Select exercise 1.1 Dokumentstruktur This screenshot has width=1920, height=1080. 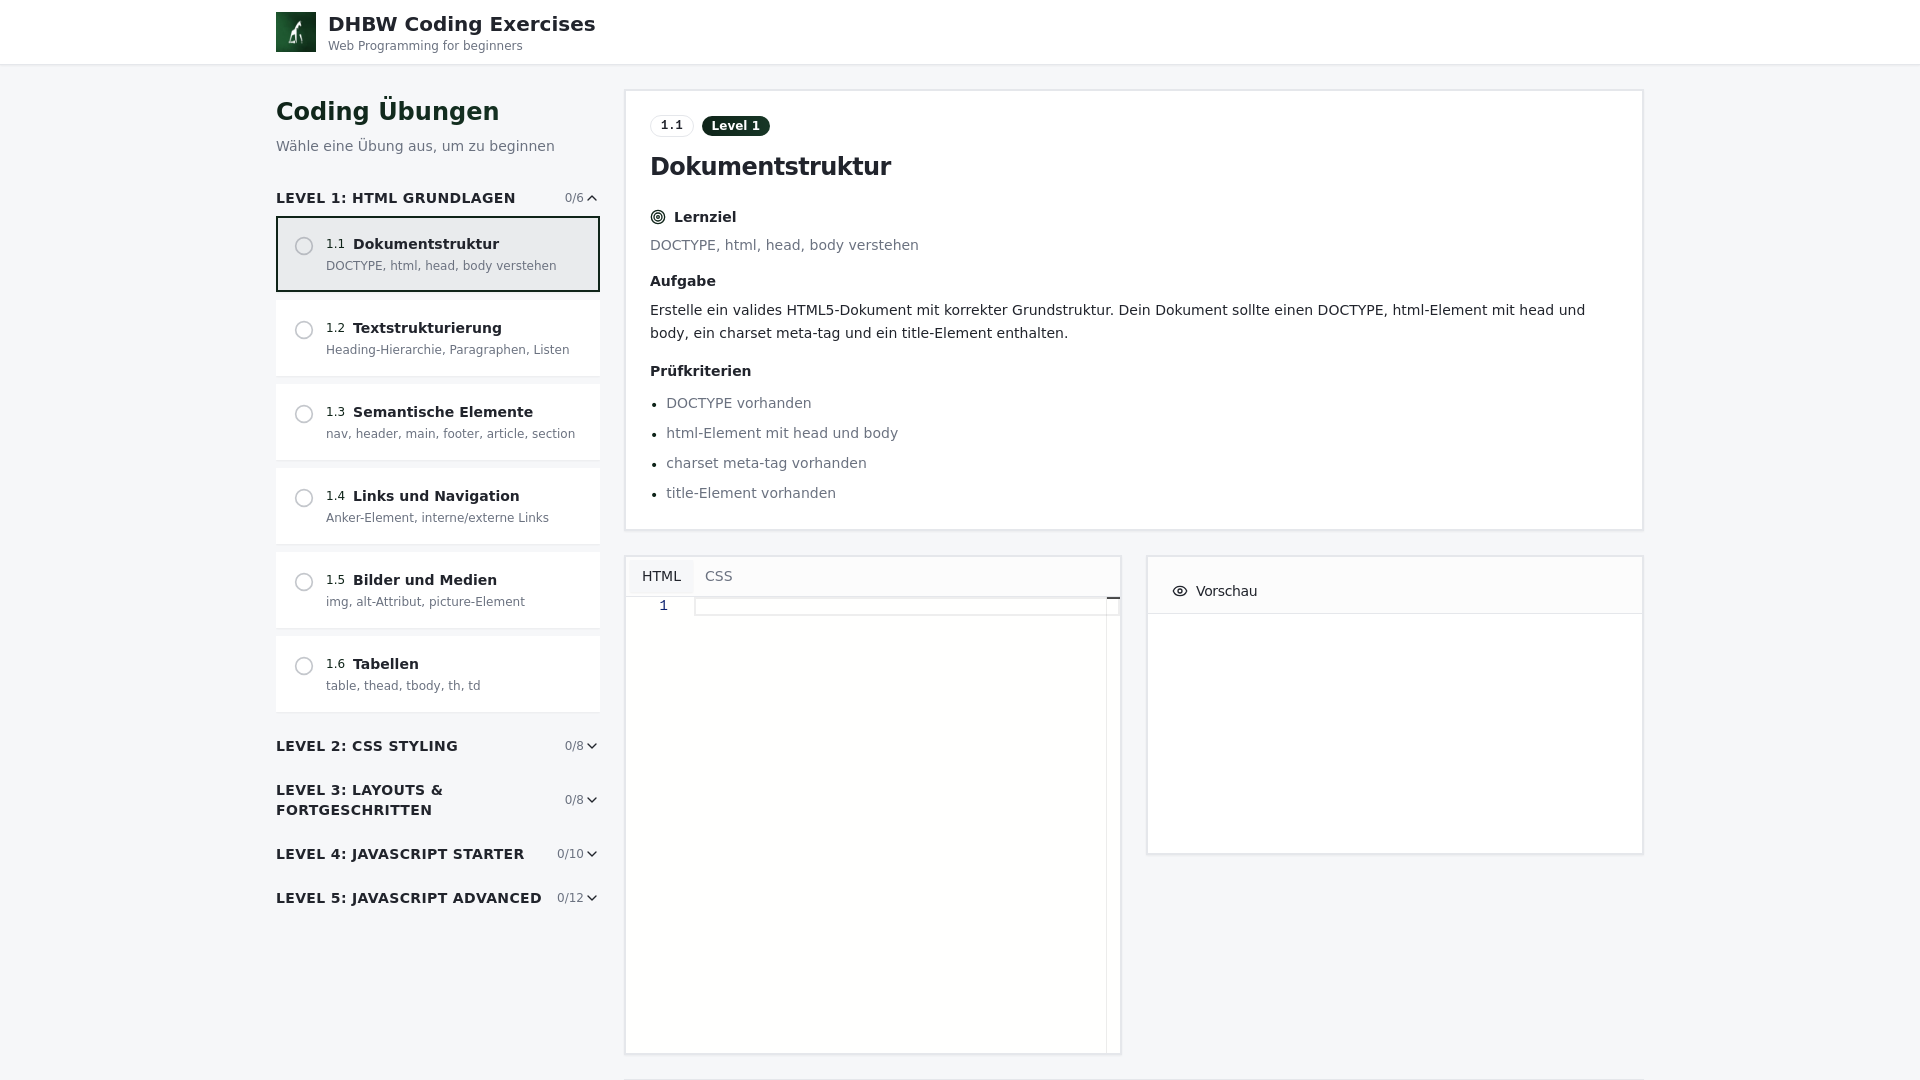click(x=438, y=254)
